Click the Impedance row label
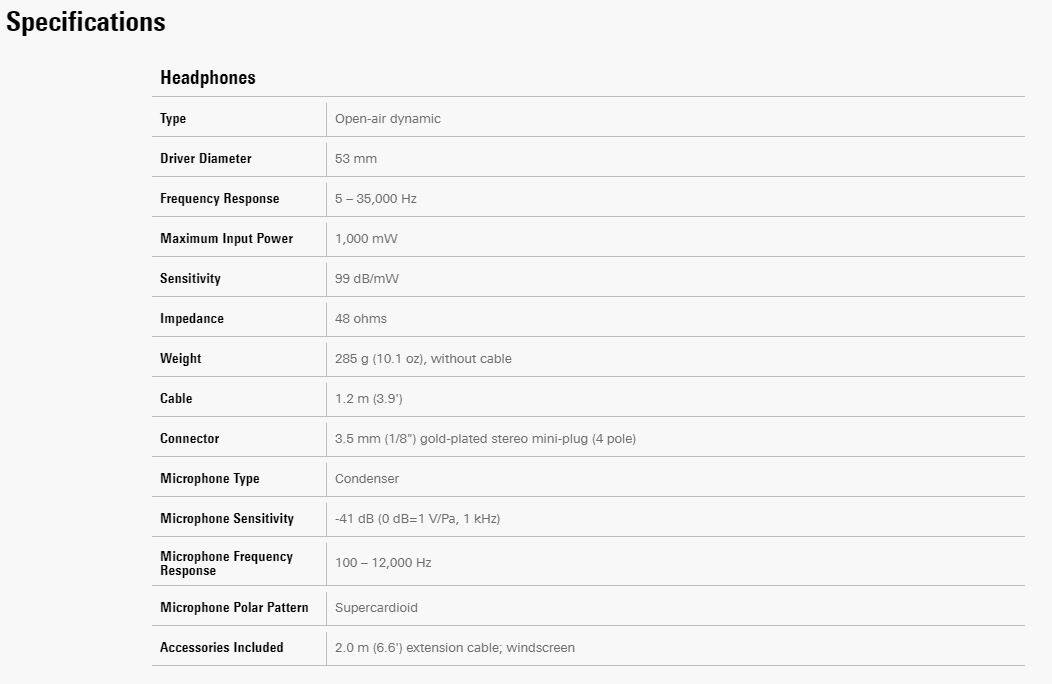 (192, 319)
